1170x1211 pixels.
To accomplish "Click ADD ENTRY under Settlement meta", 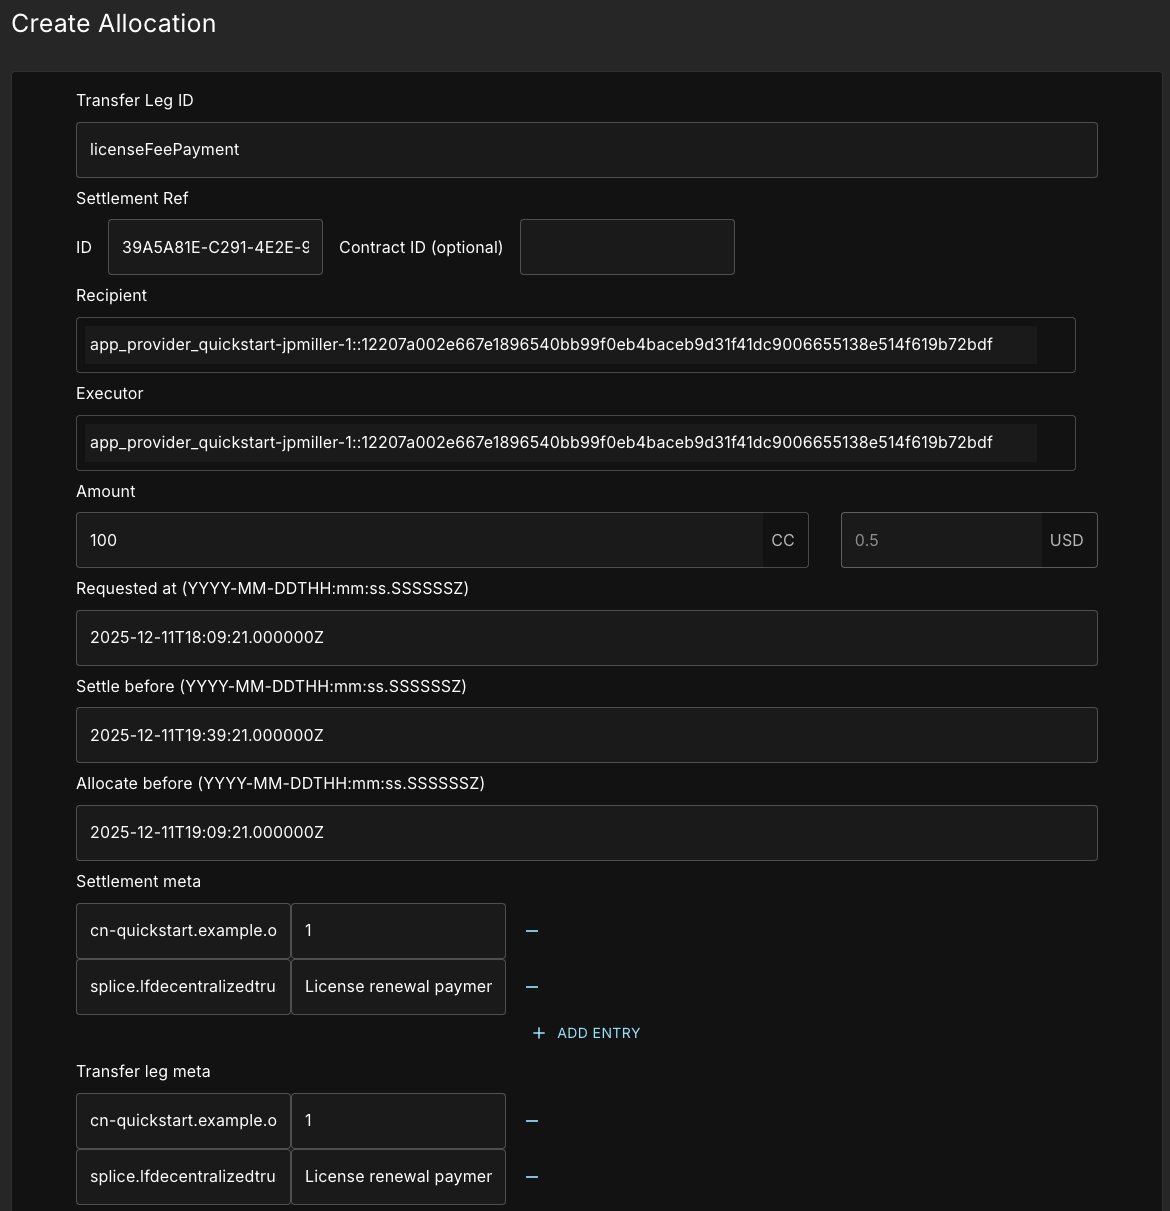I will (x=598, y=1033).
